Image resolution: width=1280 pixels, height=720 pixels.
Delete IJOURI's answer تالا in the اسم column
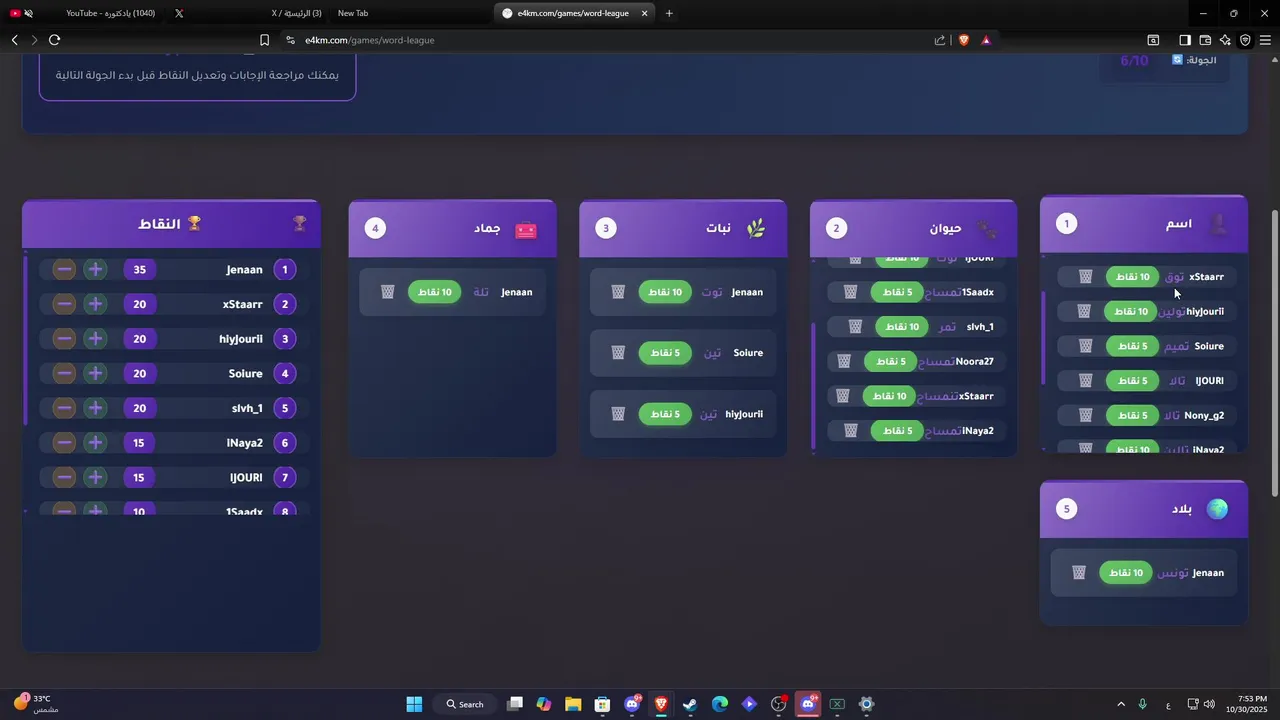click(x=1087, y=381)
